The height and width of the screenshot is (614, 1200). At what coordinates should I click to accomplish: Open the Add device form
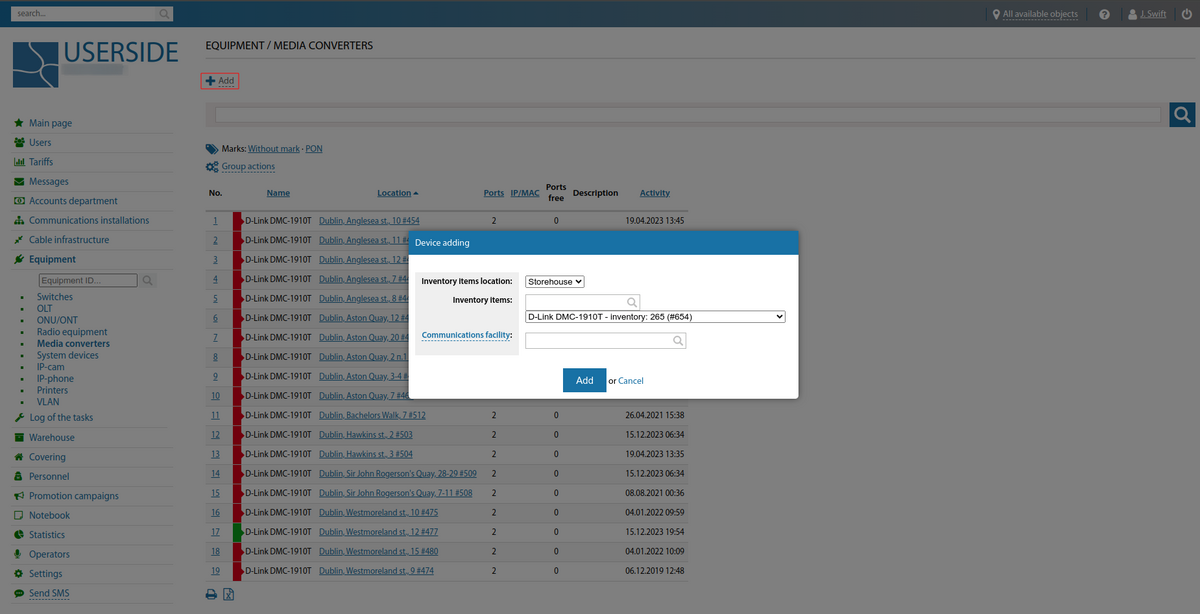tap(219, 80)
